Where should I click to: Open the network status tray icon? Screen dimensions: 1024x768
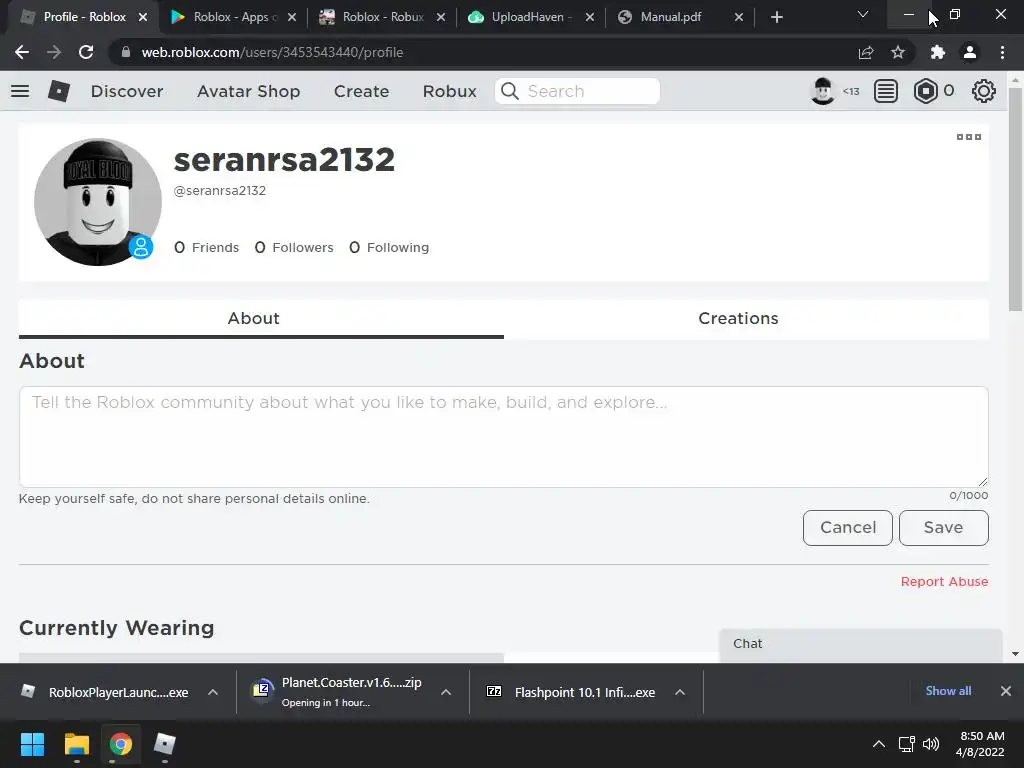point(906,744)
